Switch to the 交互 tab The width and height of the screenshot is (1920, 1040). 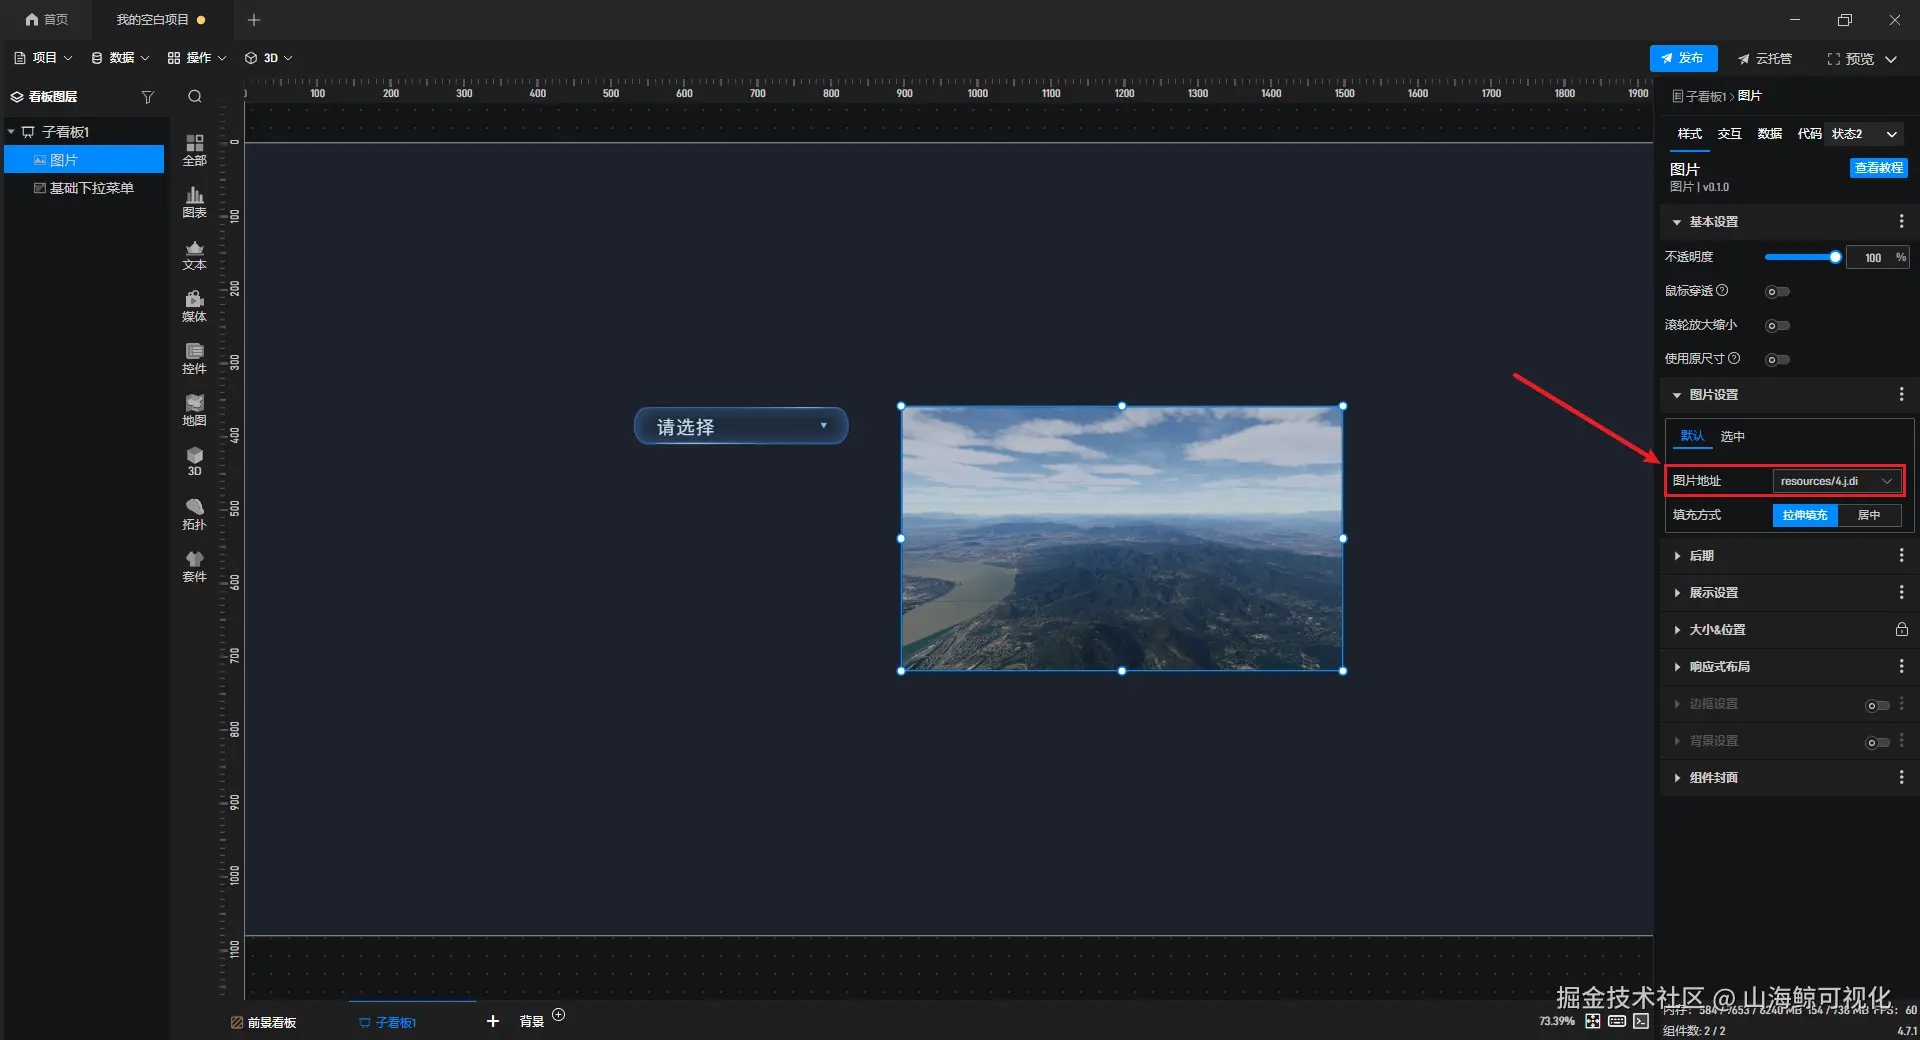(1729, 134)
